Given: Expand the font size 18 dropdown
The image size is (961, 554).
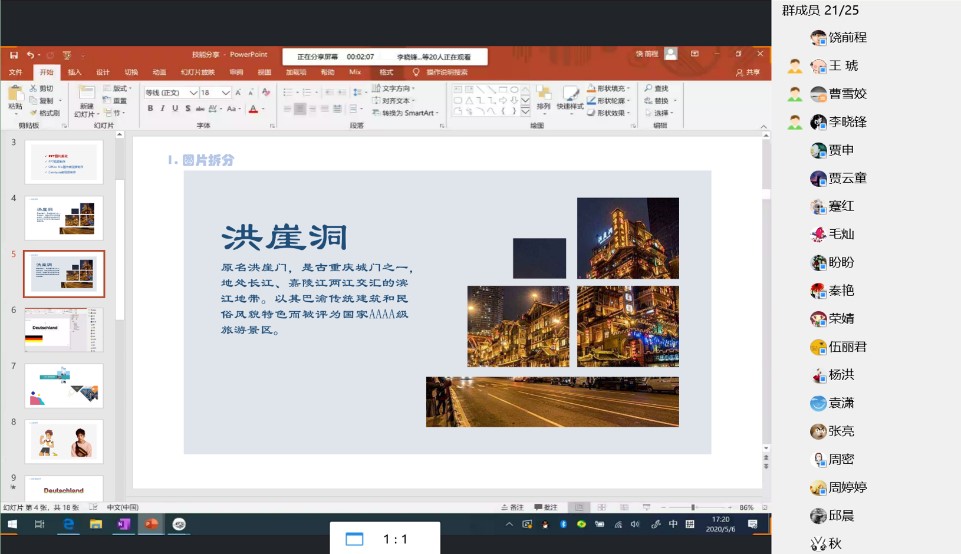Looking at the screenshot, I should pyautogui.click(x=226, y=93).
